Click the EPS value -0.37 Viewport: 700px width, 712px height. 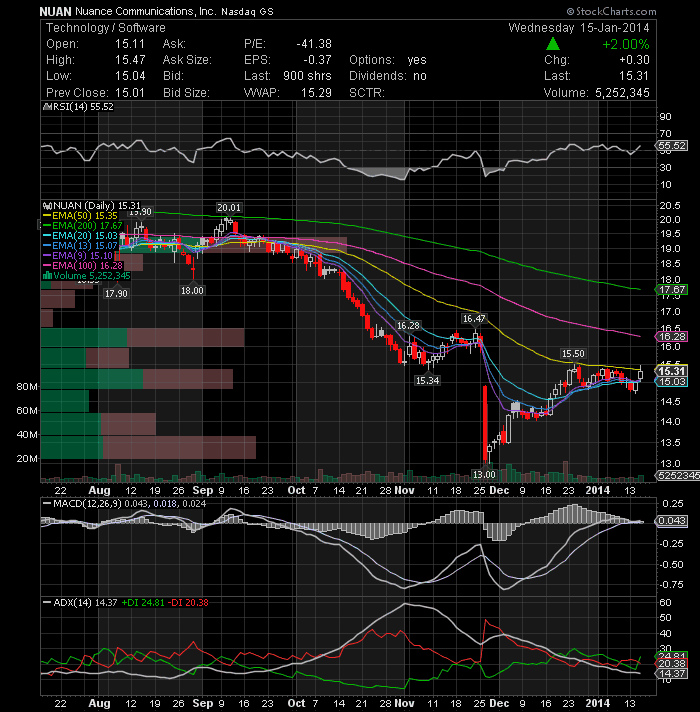click(317, 60)
